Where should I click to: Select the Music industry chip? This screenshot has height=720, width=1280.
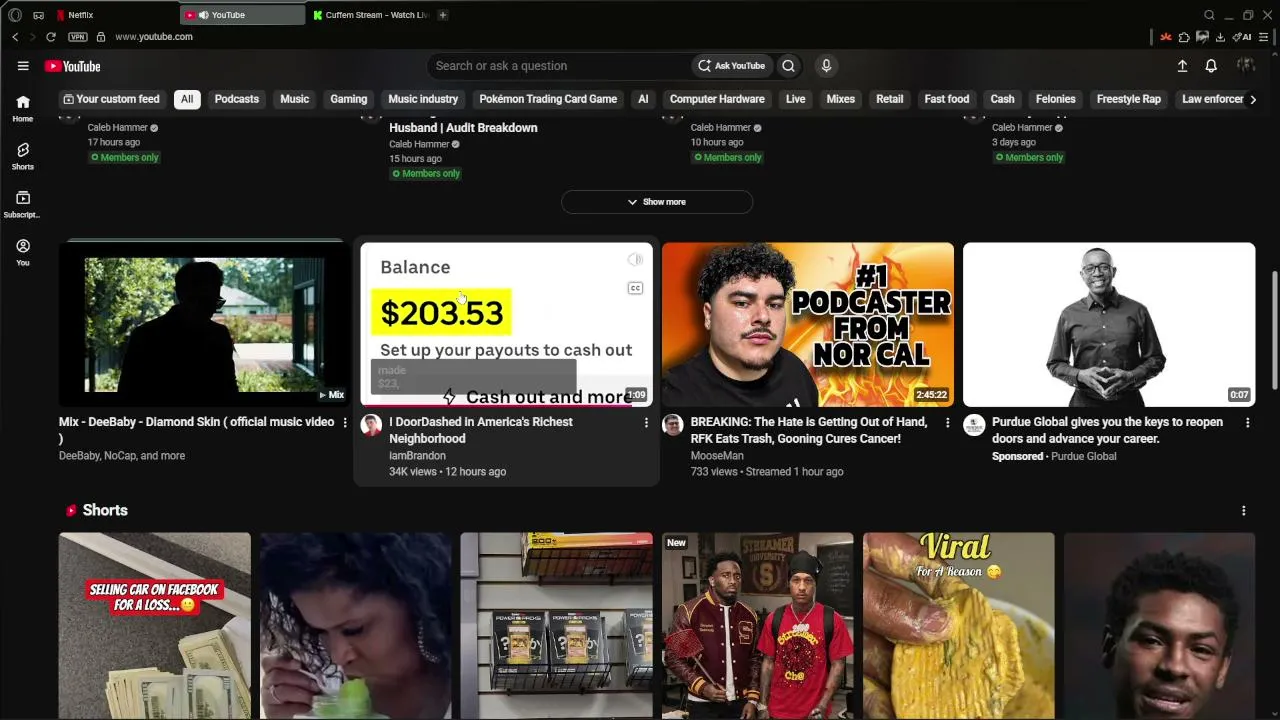pos(423,99)
